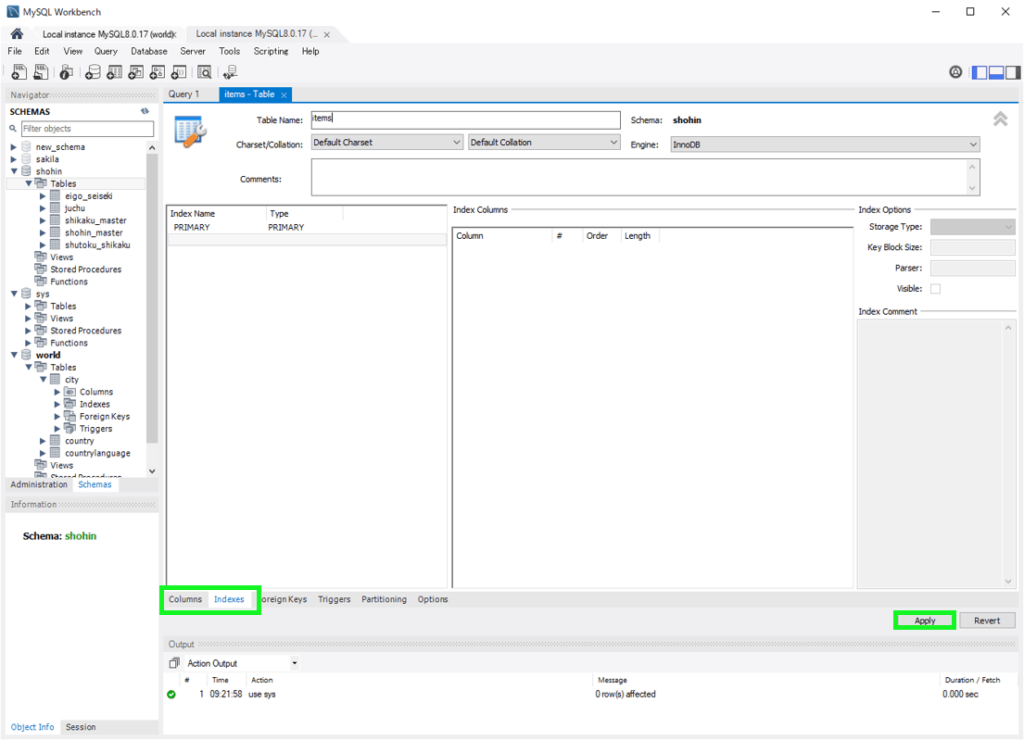
Task: Collapse the table header with double chevron
Action: (1000, 119)
